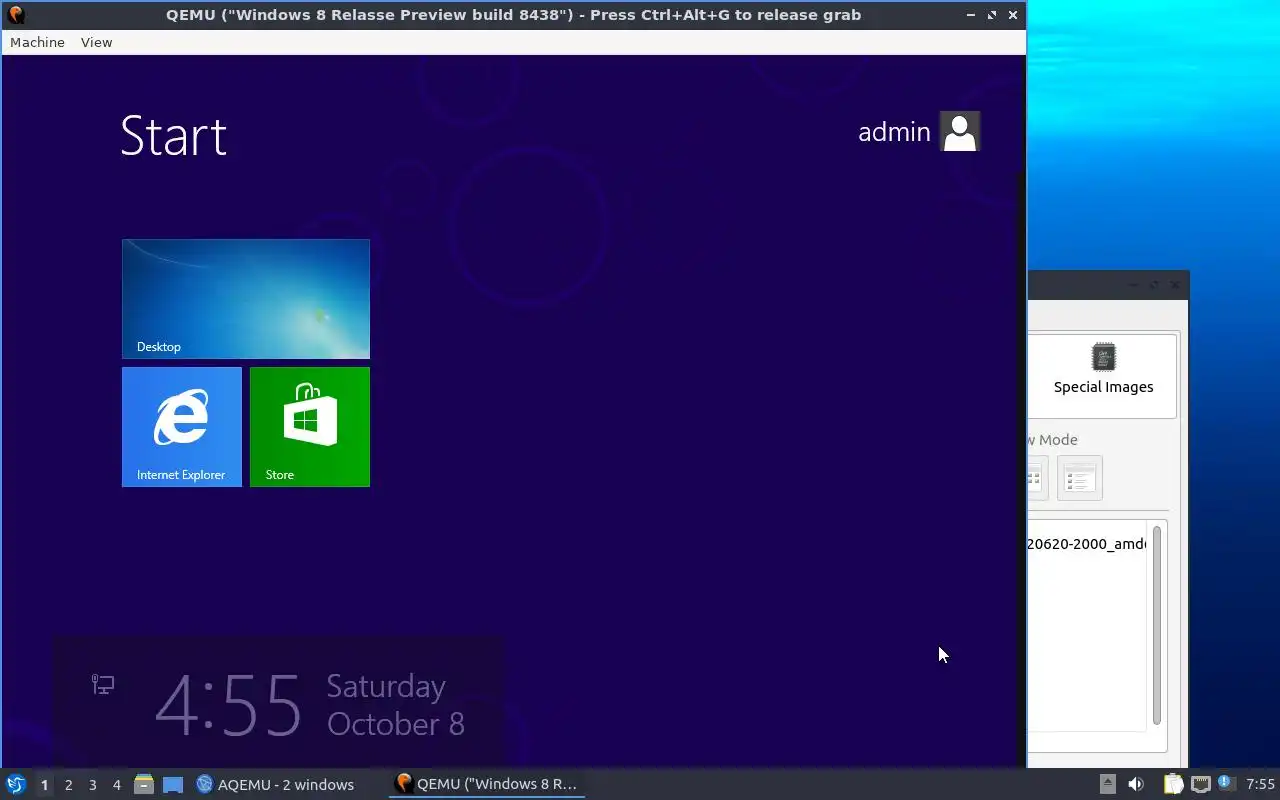Image resolution: width=1280 pixels, height=800 pixels.
Task: Click the volume speaker tray icon
Action: tap(1136, 784)
